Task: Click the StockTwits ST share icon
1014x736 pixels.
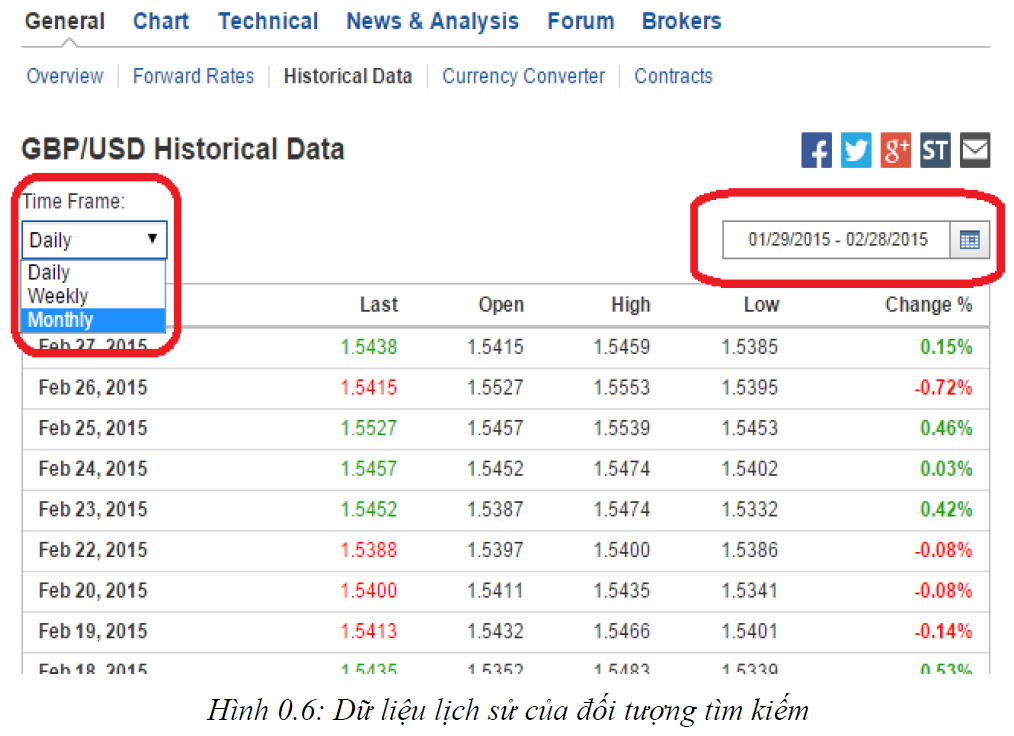Action: coord(935,151)
